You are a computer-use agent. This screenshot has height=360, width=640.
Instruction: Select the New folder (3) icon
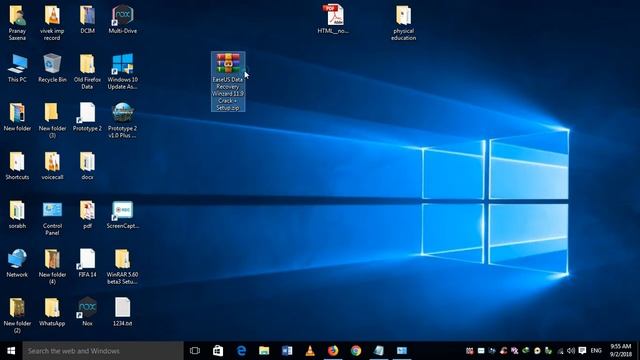52,120
